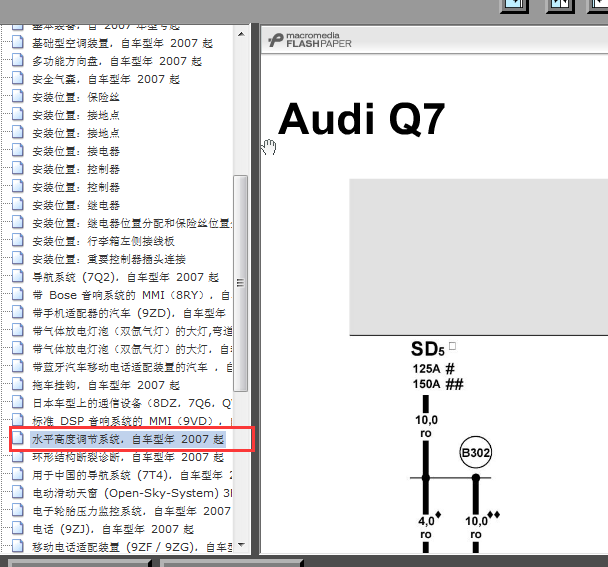Click document icon for 双氙气灯大灯,弯道 entry
Viewport: 608px width, 567px height.
[x=17, y=330]
